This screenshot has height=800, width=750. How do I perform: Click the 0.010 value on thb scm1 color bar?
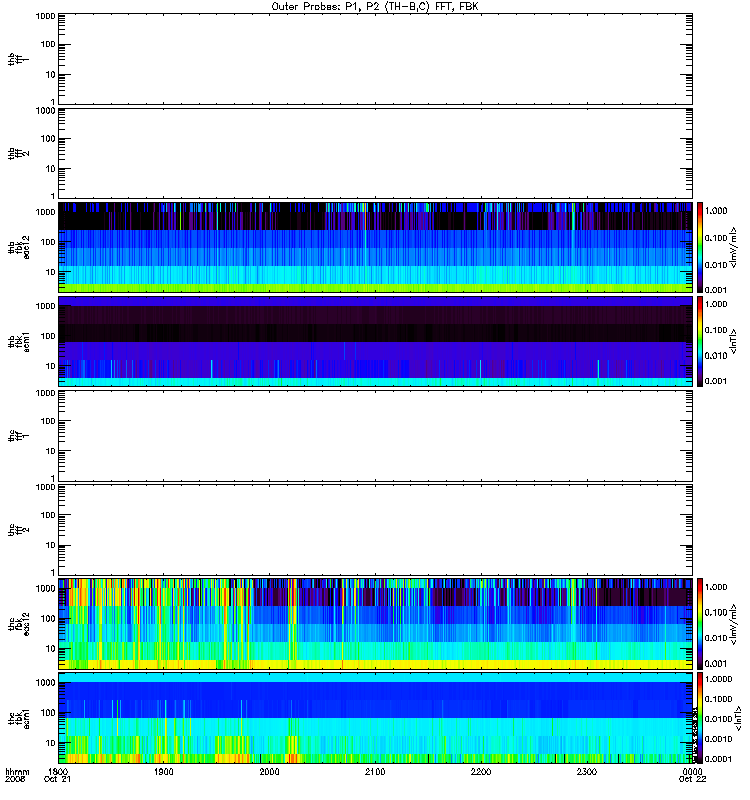(x=716, y=356)
